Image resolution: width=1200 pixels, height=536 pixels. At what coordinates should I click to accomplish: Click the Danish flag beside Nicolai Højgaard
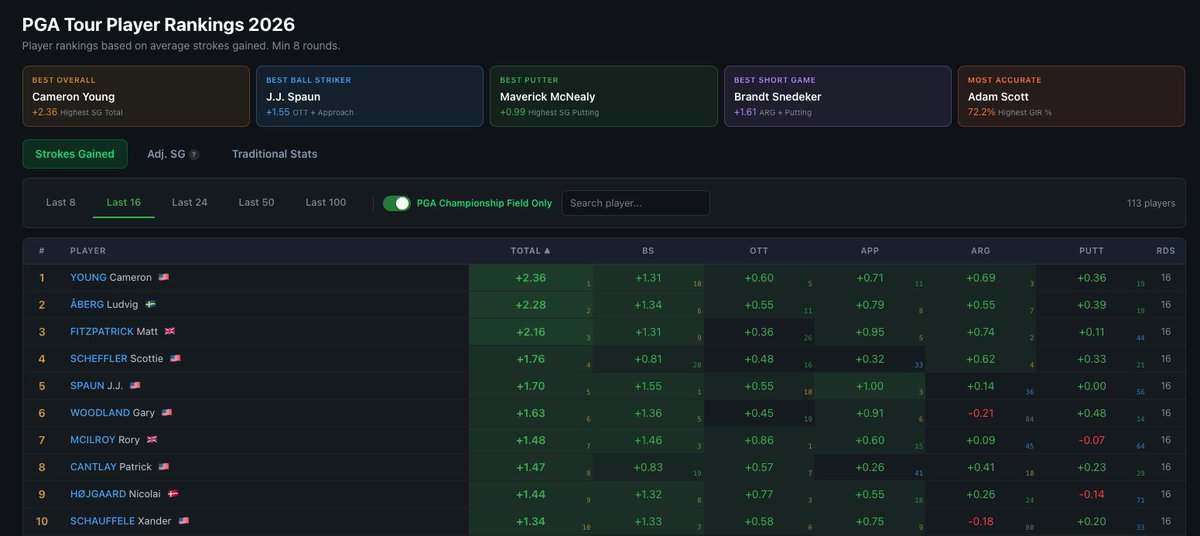click(172, 494)
